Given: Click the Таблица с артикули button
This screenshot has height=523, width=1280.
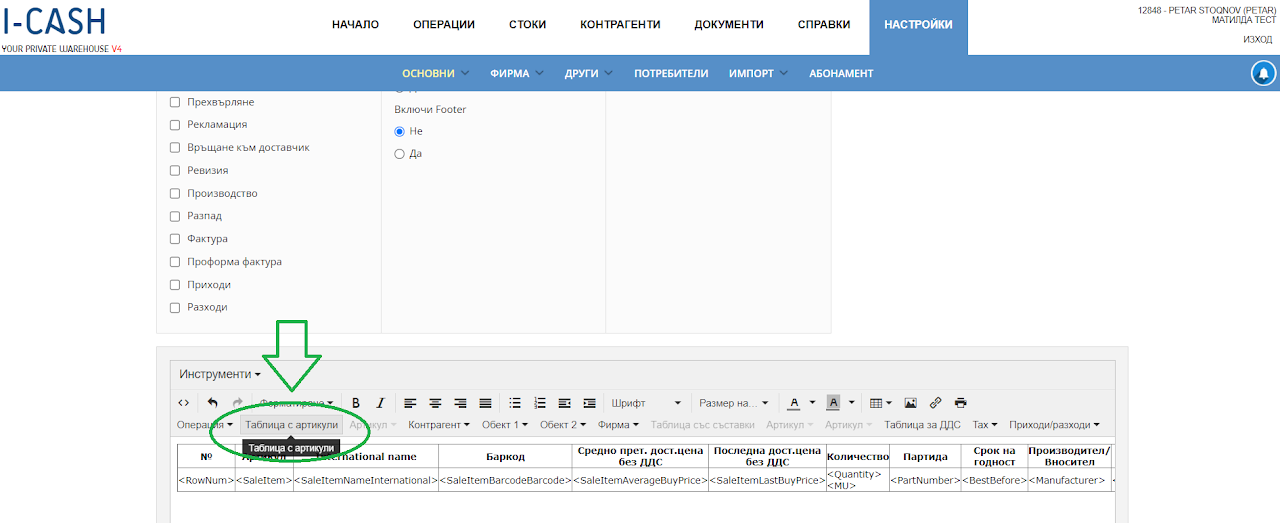Looking at the screenshot, I should click(x=292, y=425).
